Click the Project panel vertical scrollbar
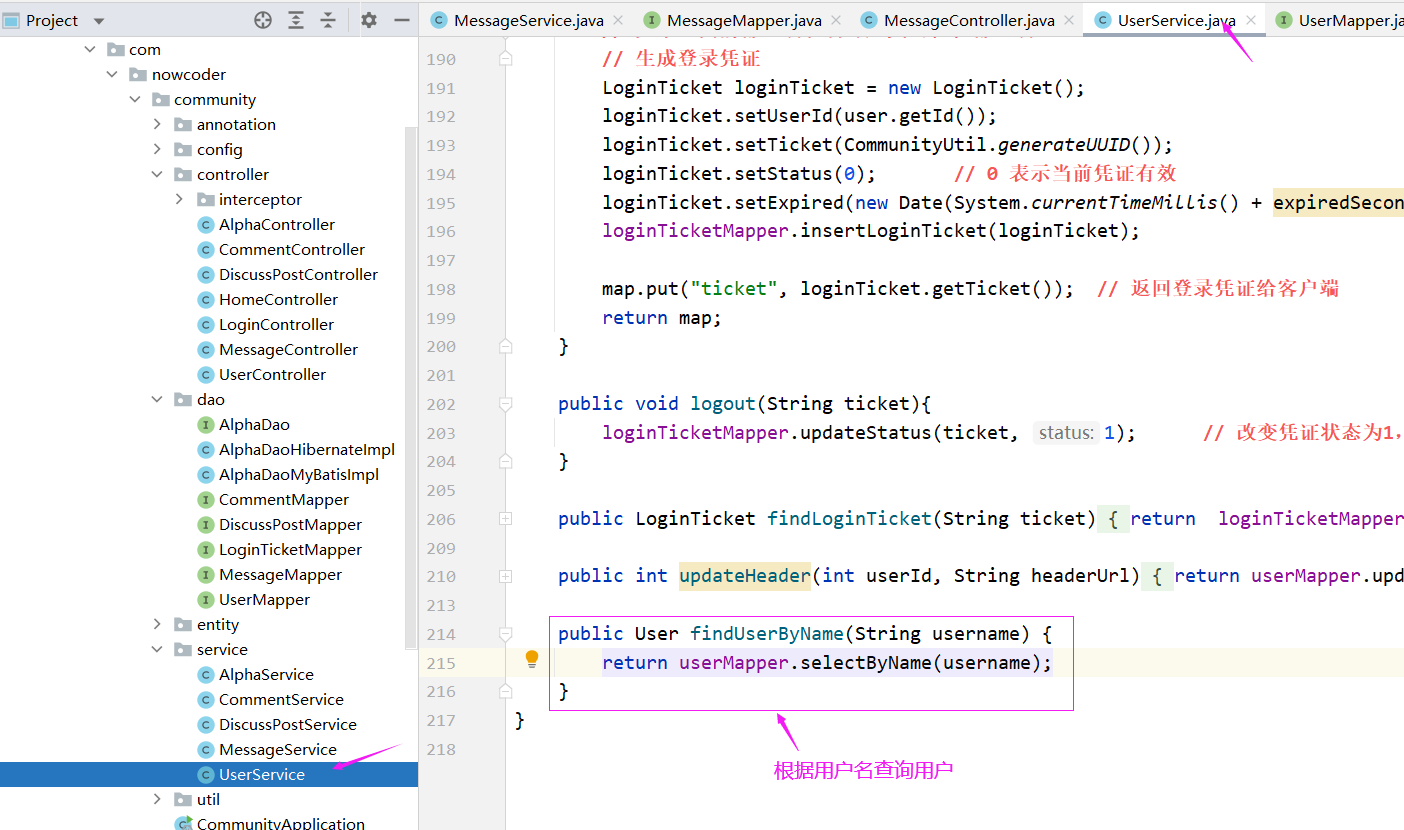The width and height of the screenshot is (1404, 830). (411, 387)
